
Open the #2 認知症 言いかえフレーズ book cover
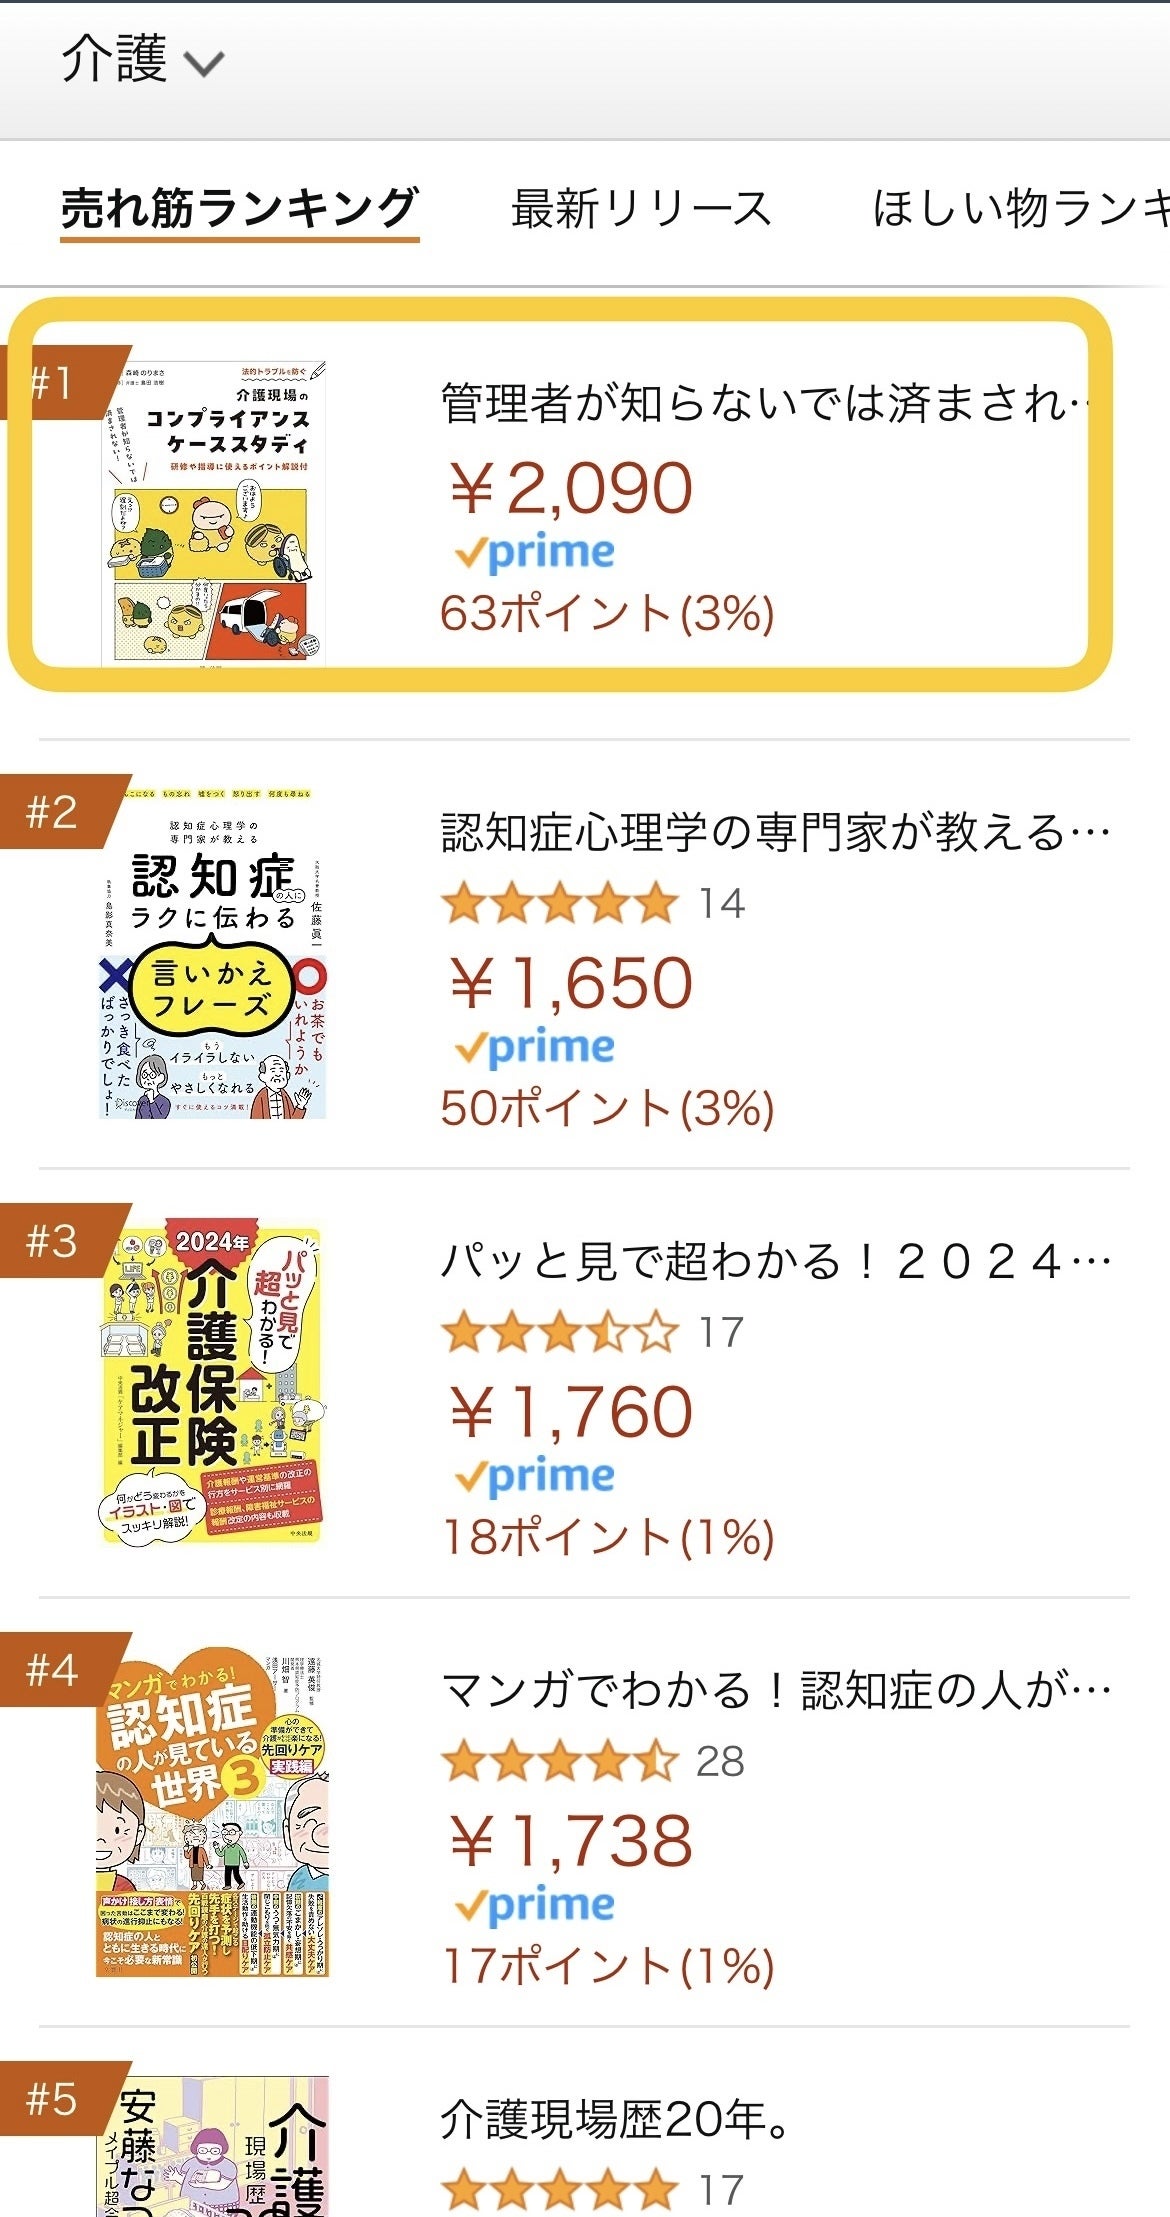(213, 953)
